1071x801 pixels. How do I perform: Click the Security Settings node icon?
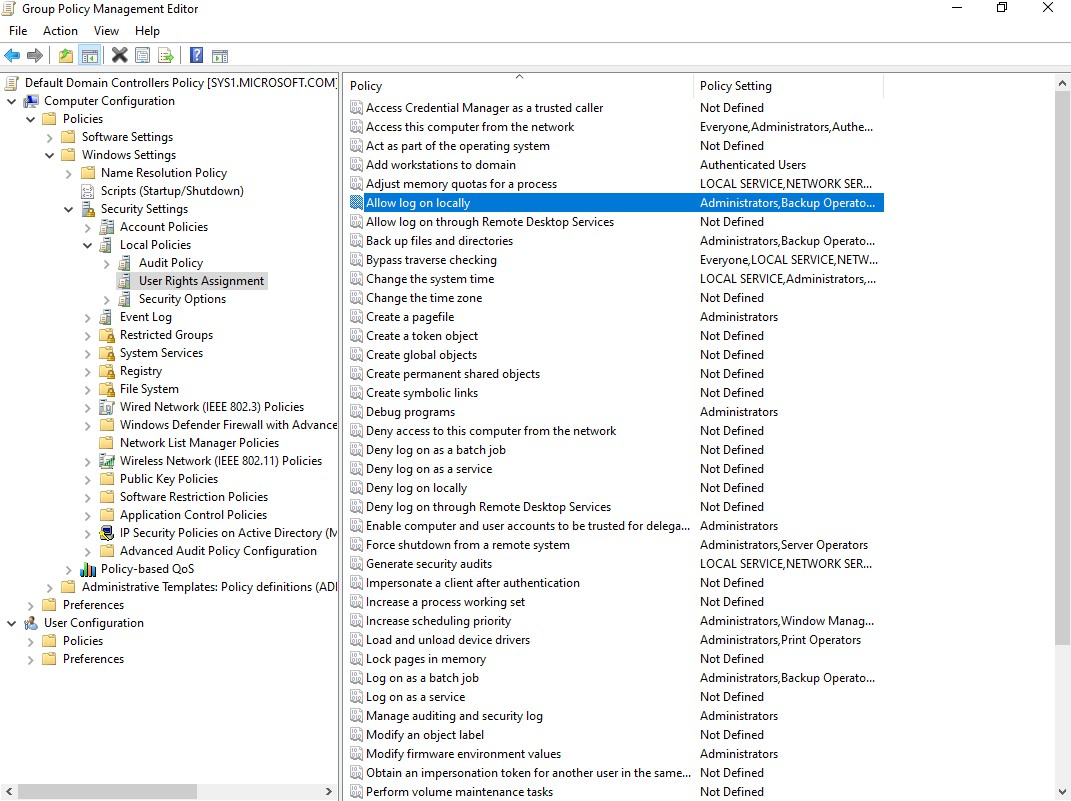pyautogui.click(x=88, y=209)
